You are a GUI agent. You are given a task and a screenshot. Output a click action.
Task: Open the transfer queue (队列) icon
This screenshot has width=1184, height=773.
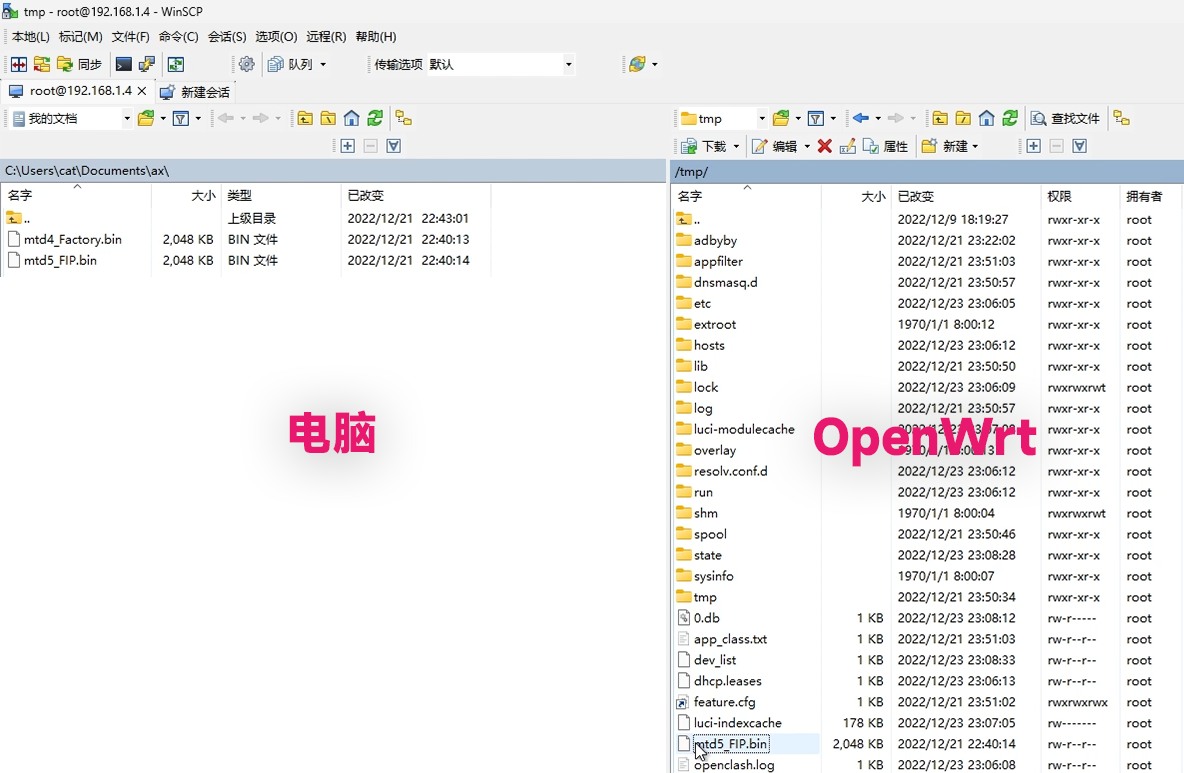(290, 63)
